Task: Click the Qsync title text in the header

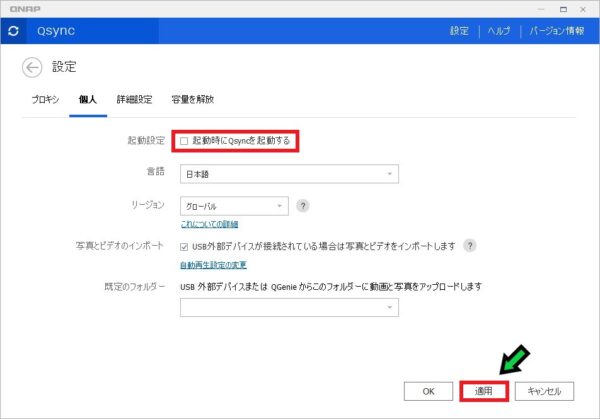Action: [56, 31]
